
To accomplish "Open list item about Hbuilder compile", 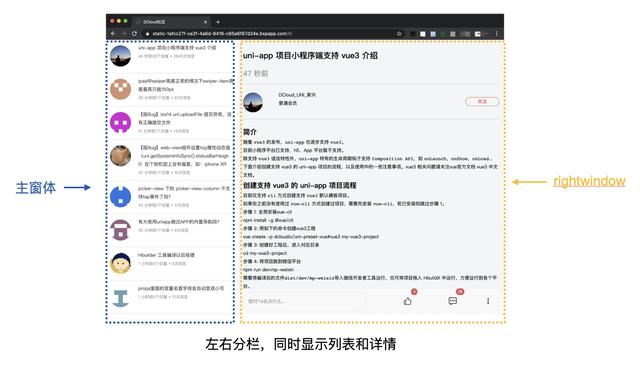I will coord(171,263).
